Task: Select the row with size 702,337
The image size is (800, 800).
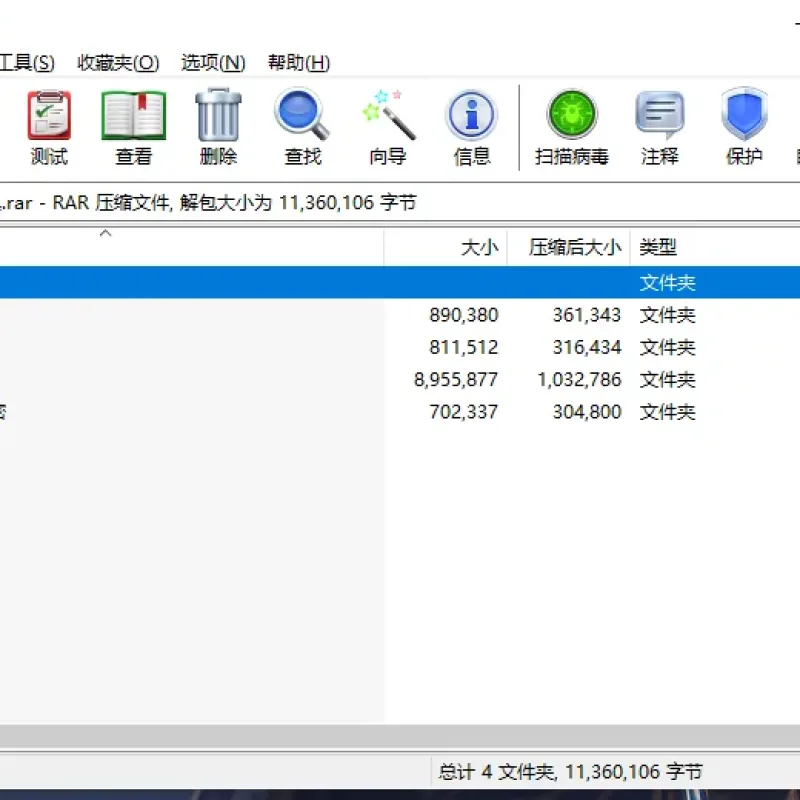Action: 400,411
